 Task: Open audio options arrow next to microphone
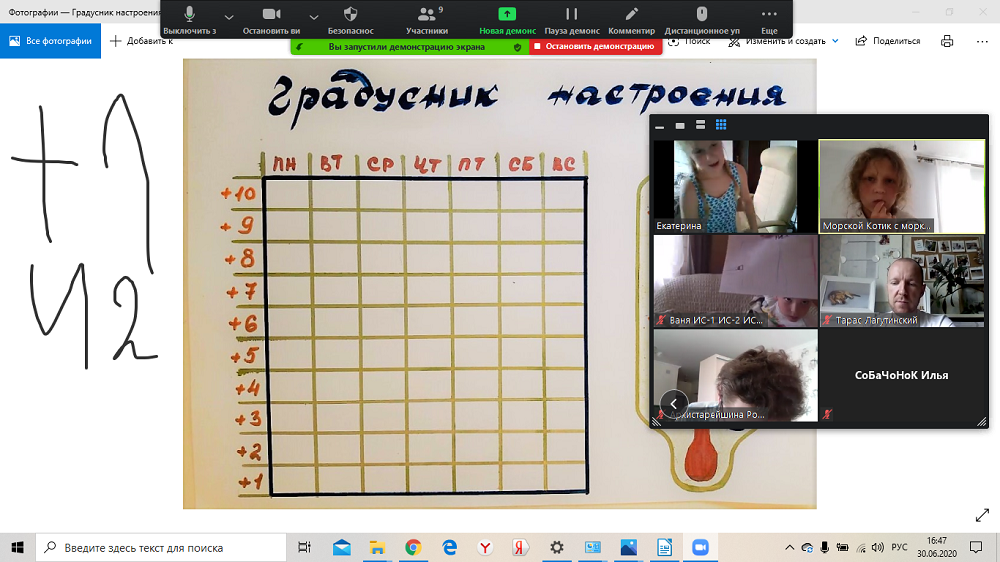click(x=228, y=17)
